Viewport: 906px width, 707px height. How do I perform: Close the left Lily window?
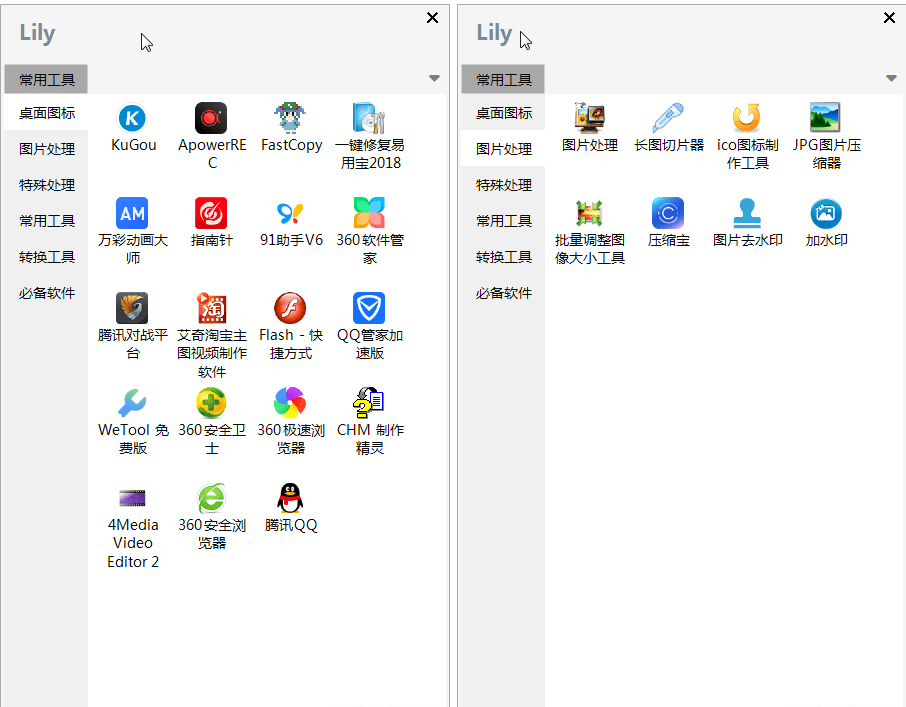coord(432,18)
